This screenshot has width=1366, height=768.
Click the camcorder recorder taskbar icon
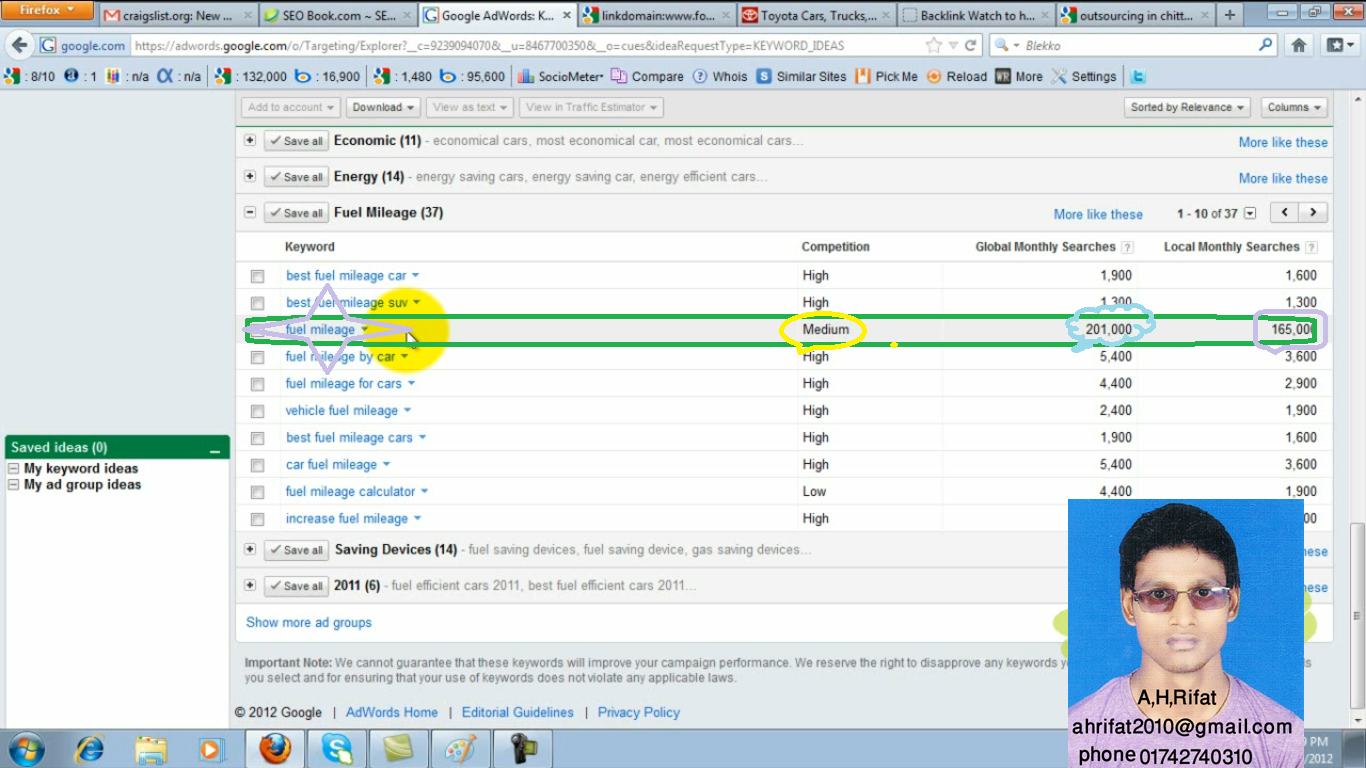pyautogui.click(x=521, y=749)
